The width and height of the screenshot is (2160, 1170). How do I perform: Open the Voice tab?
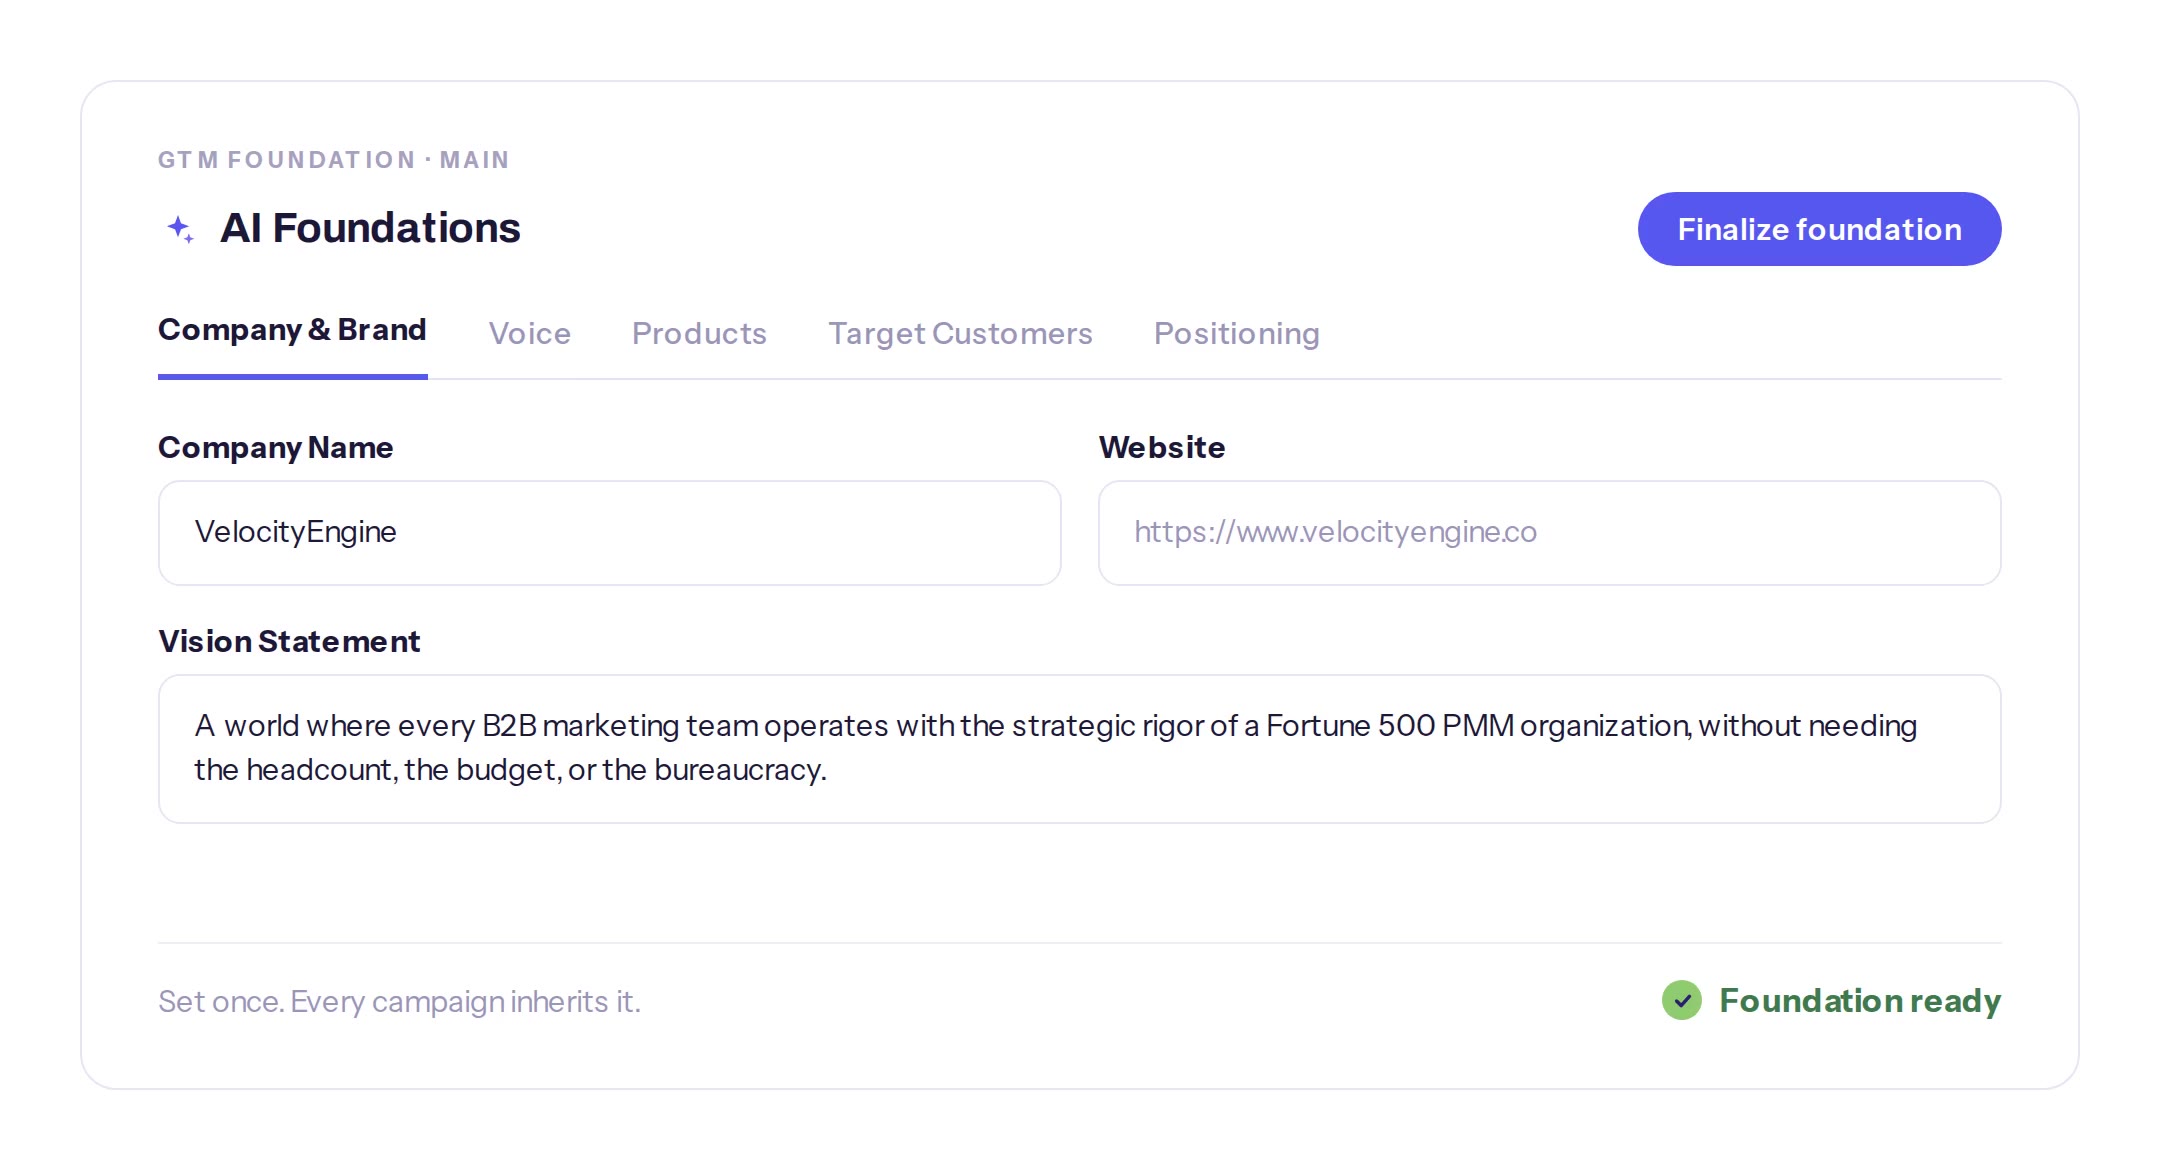529,333
